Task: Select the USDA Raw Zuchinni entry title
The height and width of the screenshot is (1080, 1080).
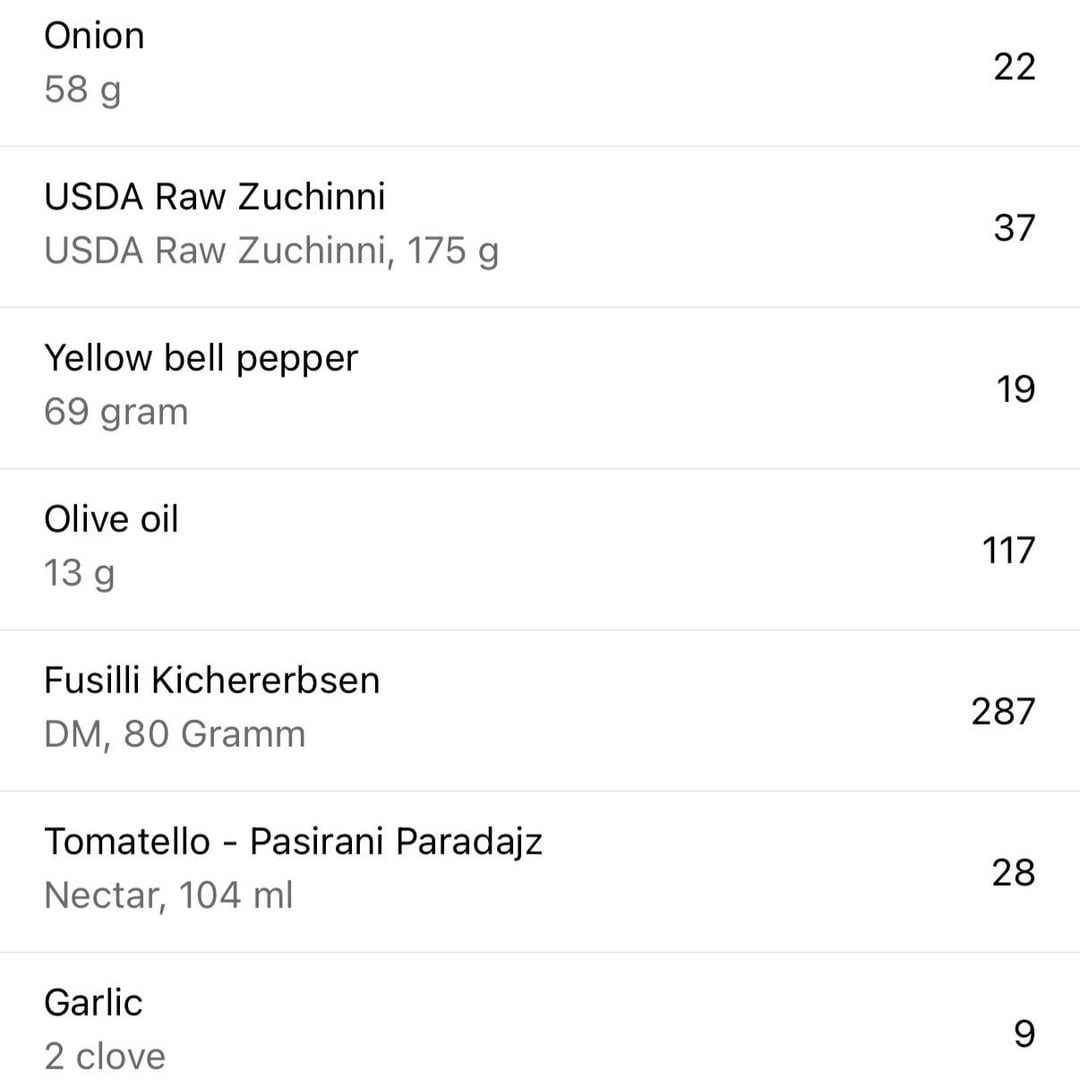Action: (214, 197)
